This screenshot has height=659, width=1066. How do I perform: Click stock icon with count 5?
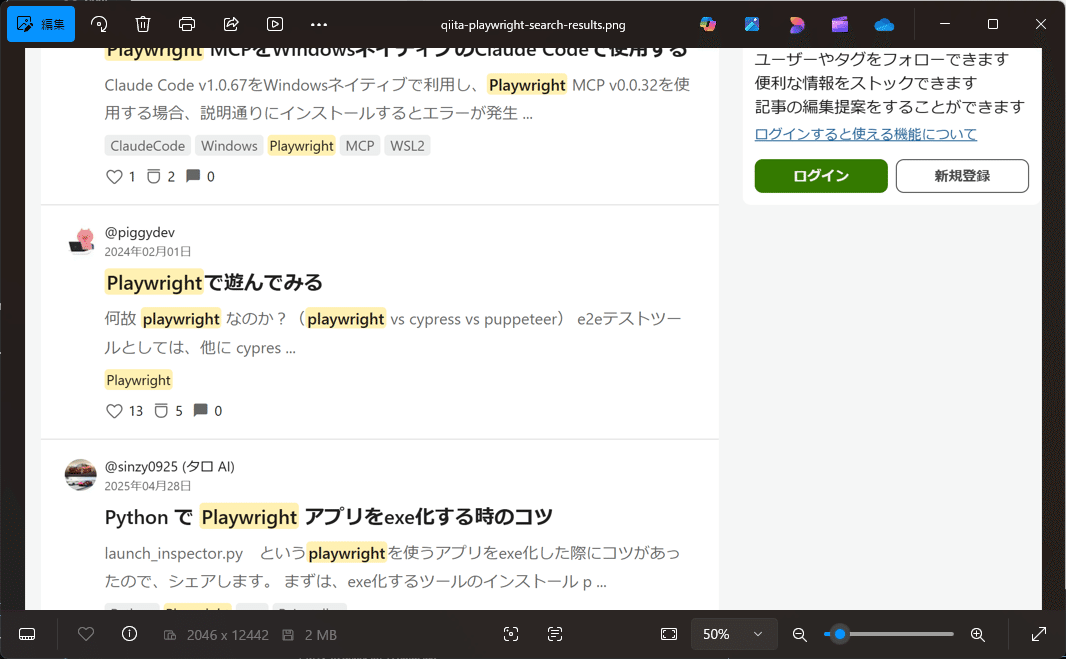coord(161,411)
